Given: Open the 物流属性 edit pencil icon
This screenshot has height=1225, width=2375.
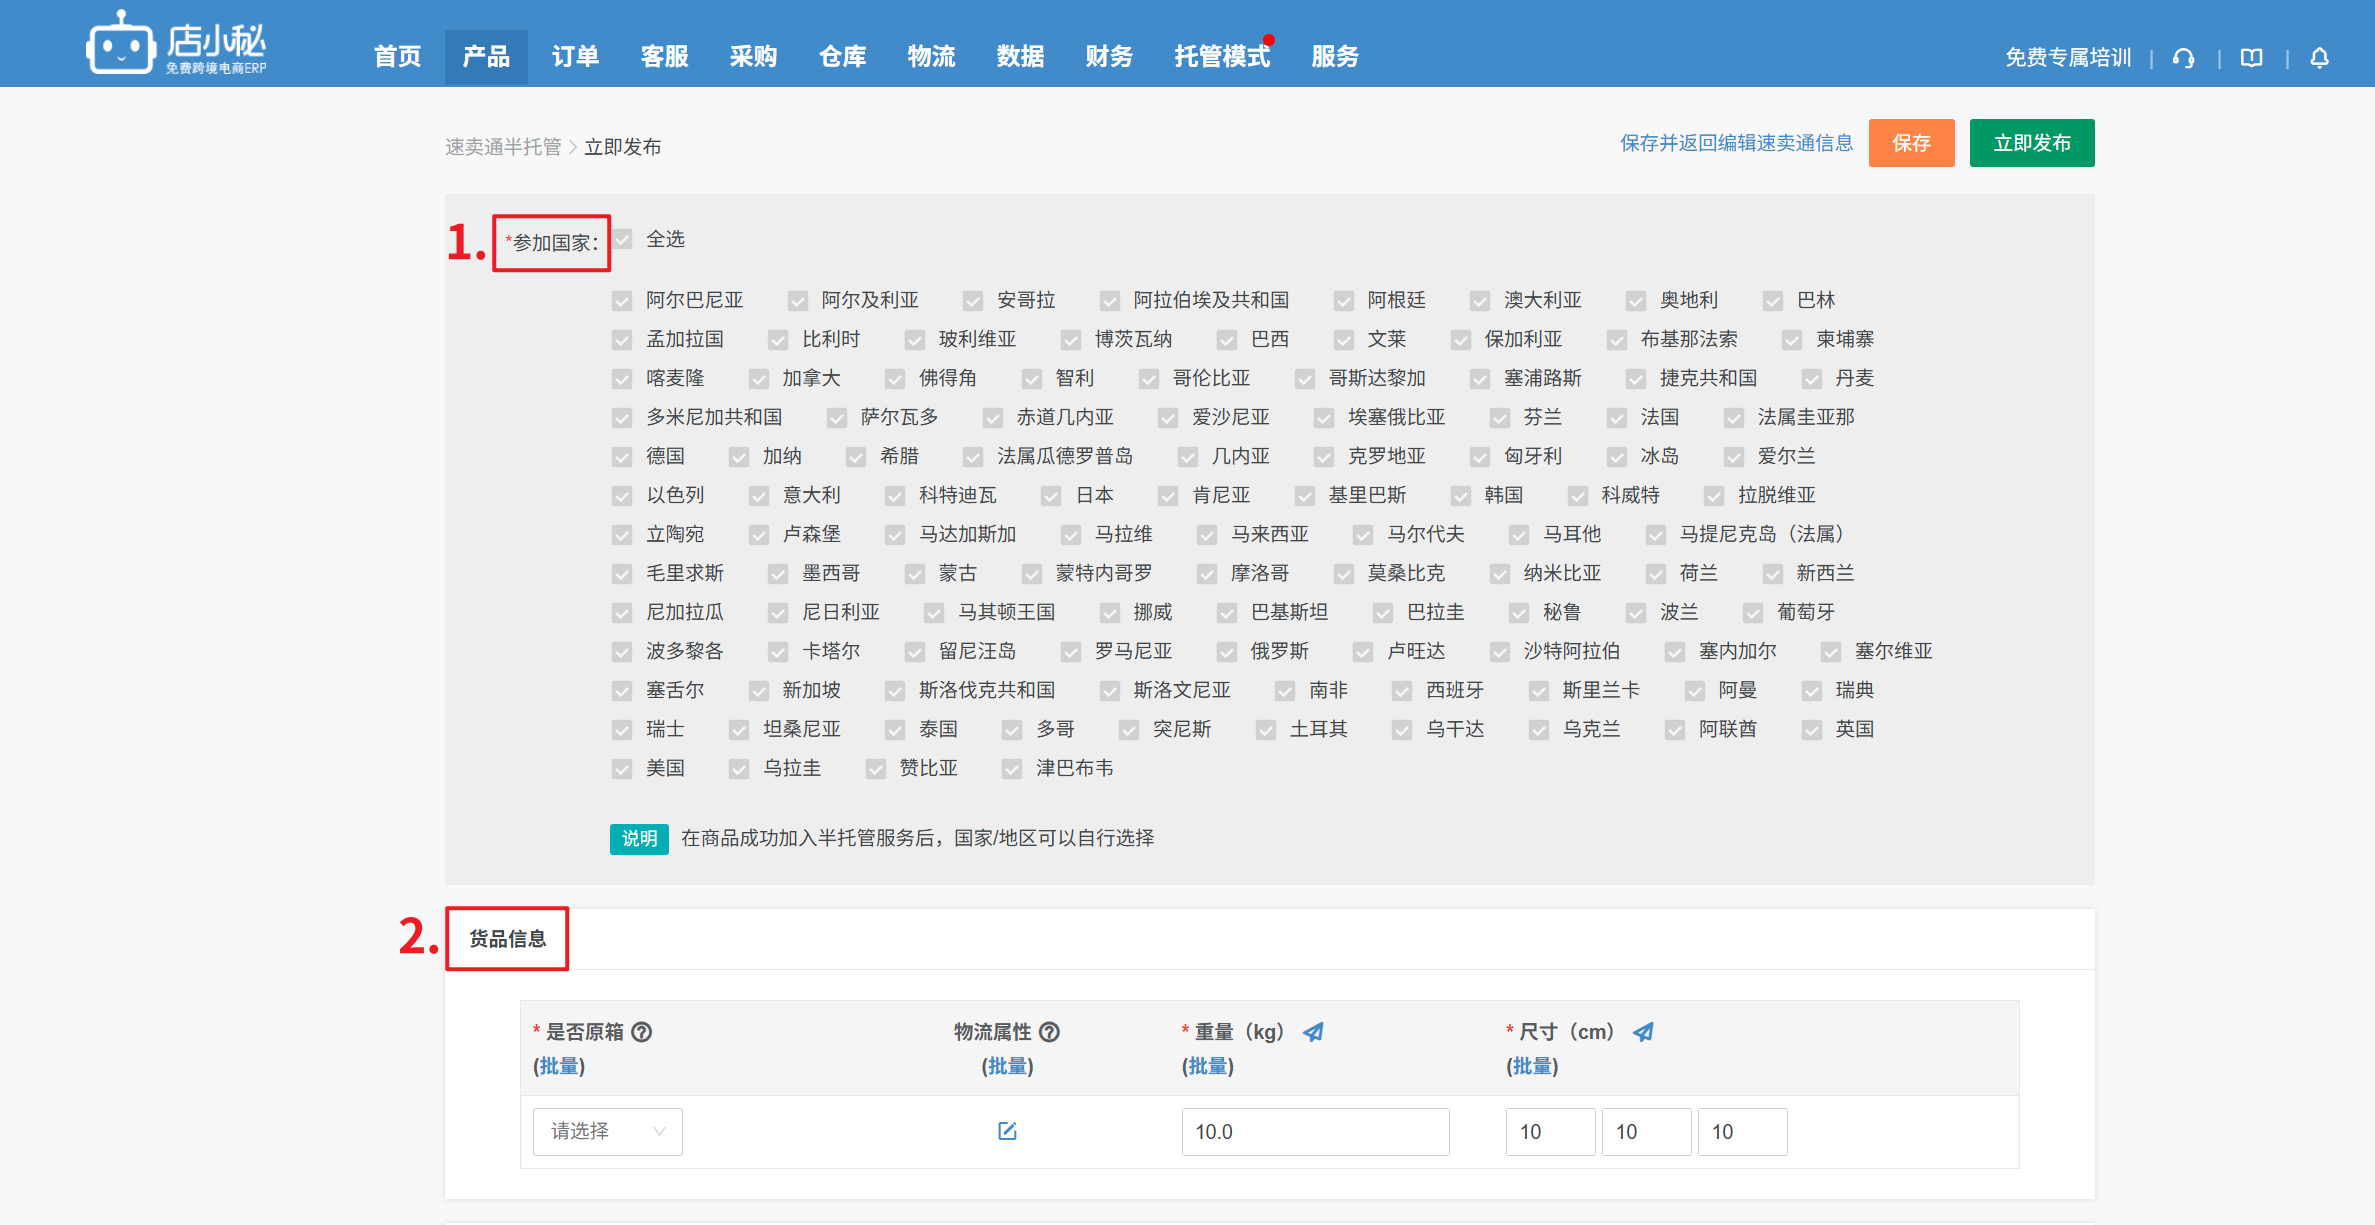Looking at the screenshot, I should [x=1007, y=1131].
